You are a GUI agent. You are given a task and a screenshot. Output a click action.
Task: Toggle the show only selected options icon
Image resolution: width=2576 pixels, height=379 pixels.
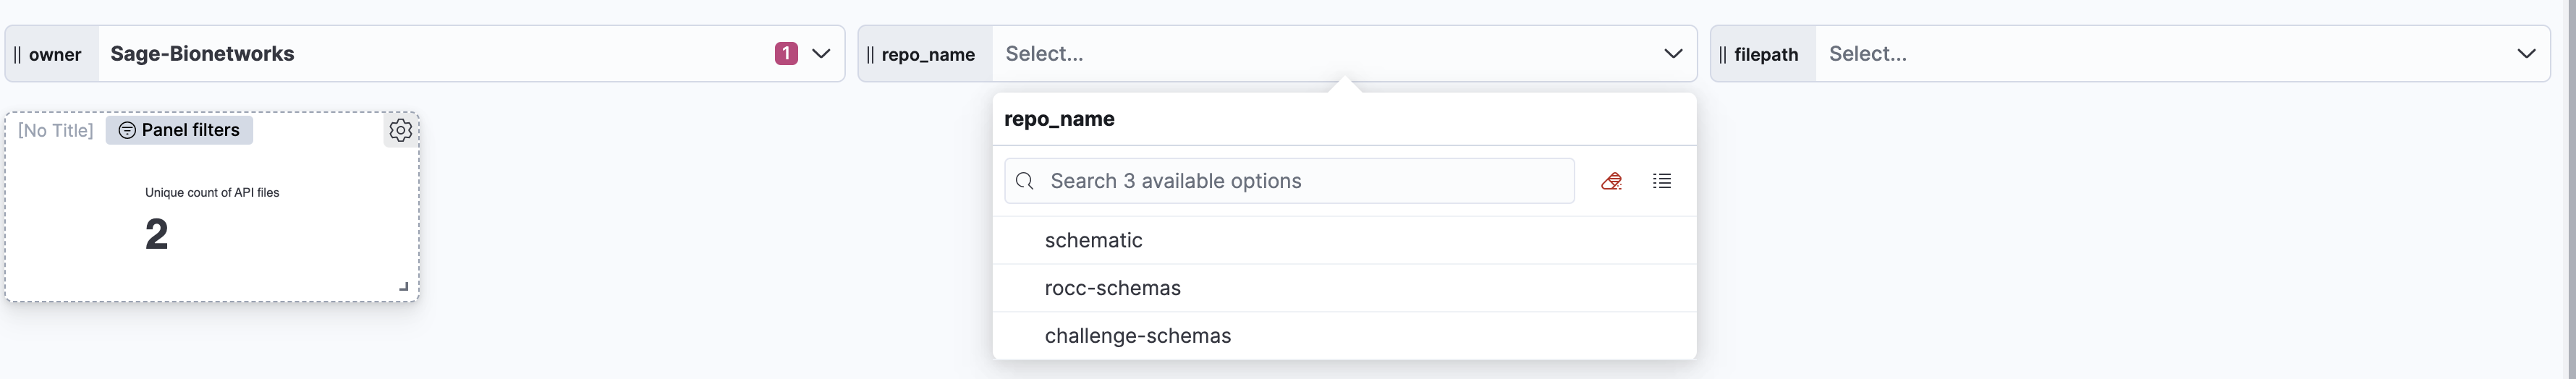coord(1662,181)
